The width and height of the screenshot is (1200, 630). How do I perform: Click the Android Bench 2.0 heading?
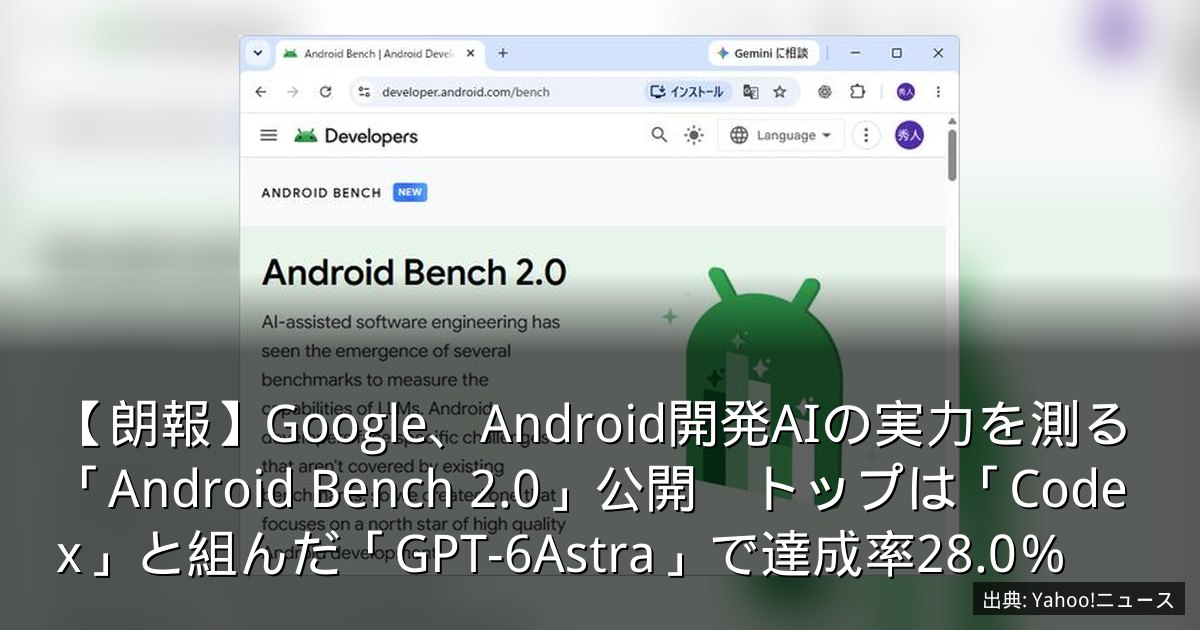click(x=414, y=272)
